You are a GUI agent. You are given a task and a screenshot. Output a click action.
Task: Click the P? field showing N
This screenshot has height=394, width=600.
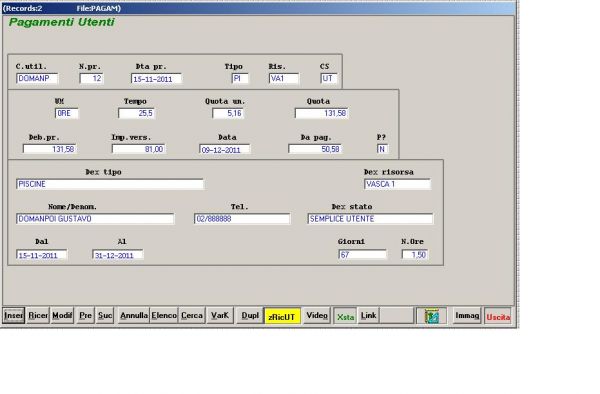tap(382, 149)
